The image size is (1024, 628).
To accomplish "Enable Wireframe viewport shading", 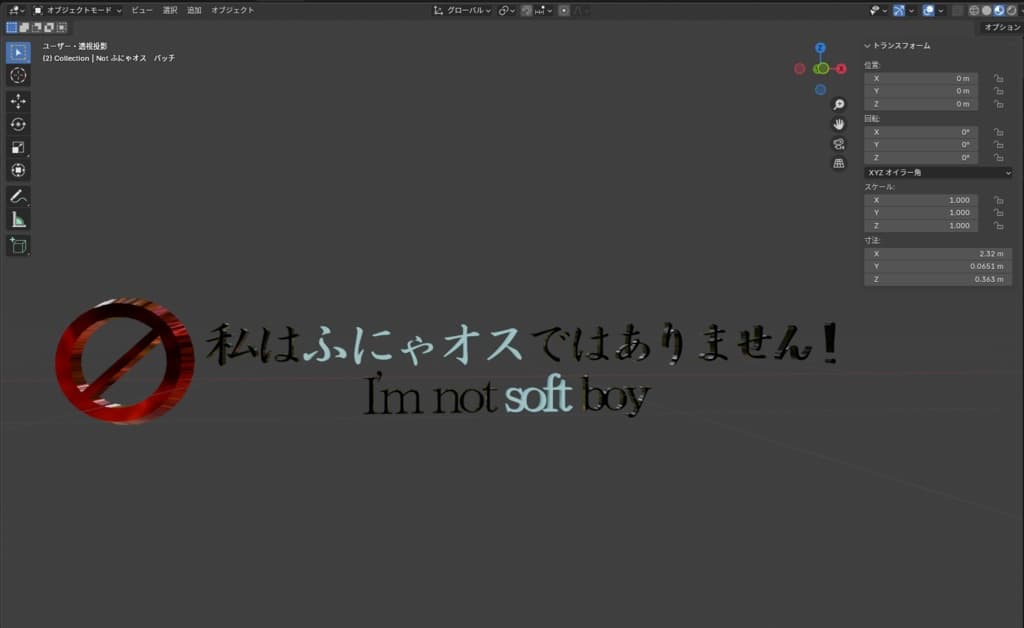I will (x=974, y=9).
